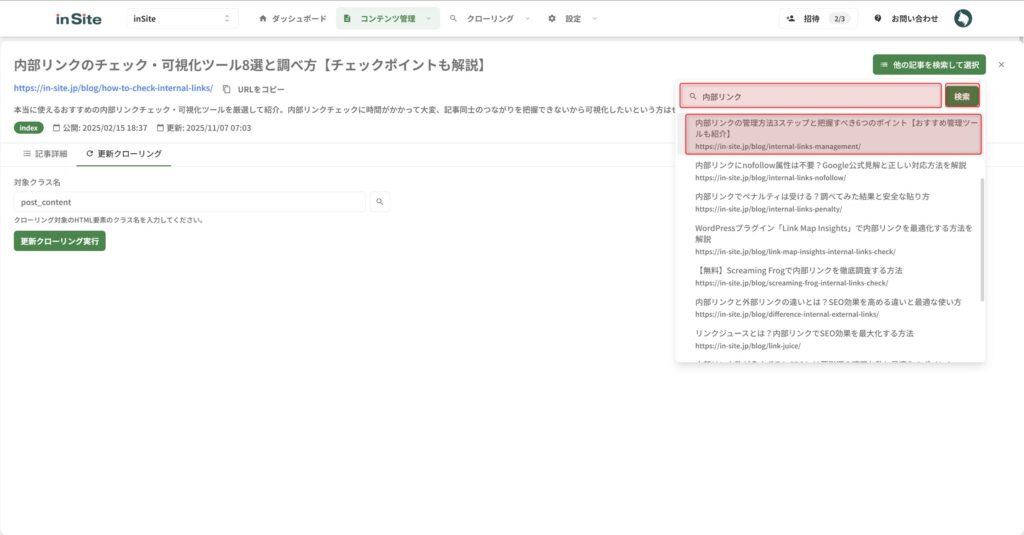Focus the 対象クラス名 input field
This screenshot has width=1024, height=535.
tap(189, 202)
